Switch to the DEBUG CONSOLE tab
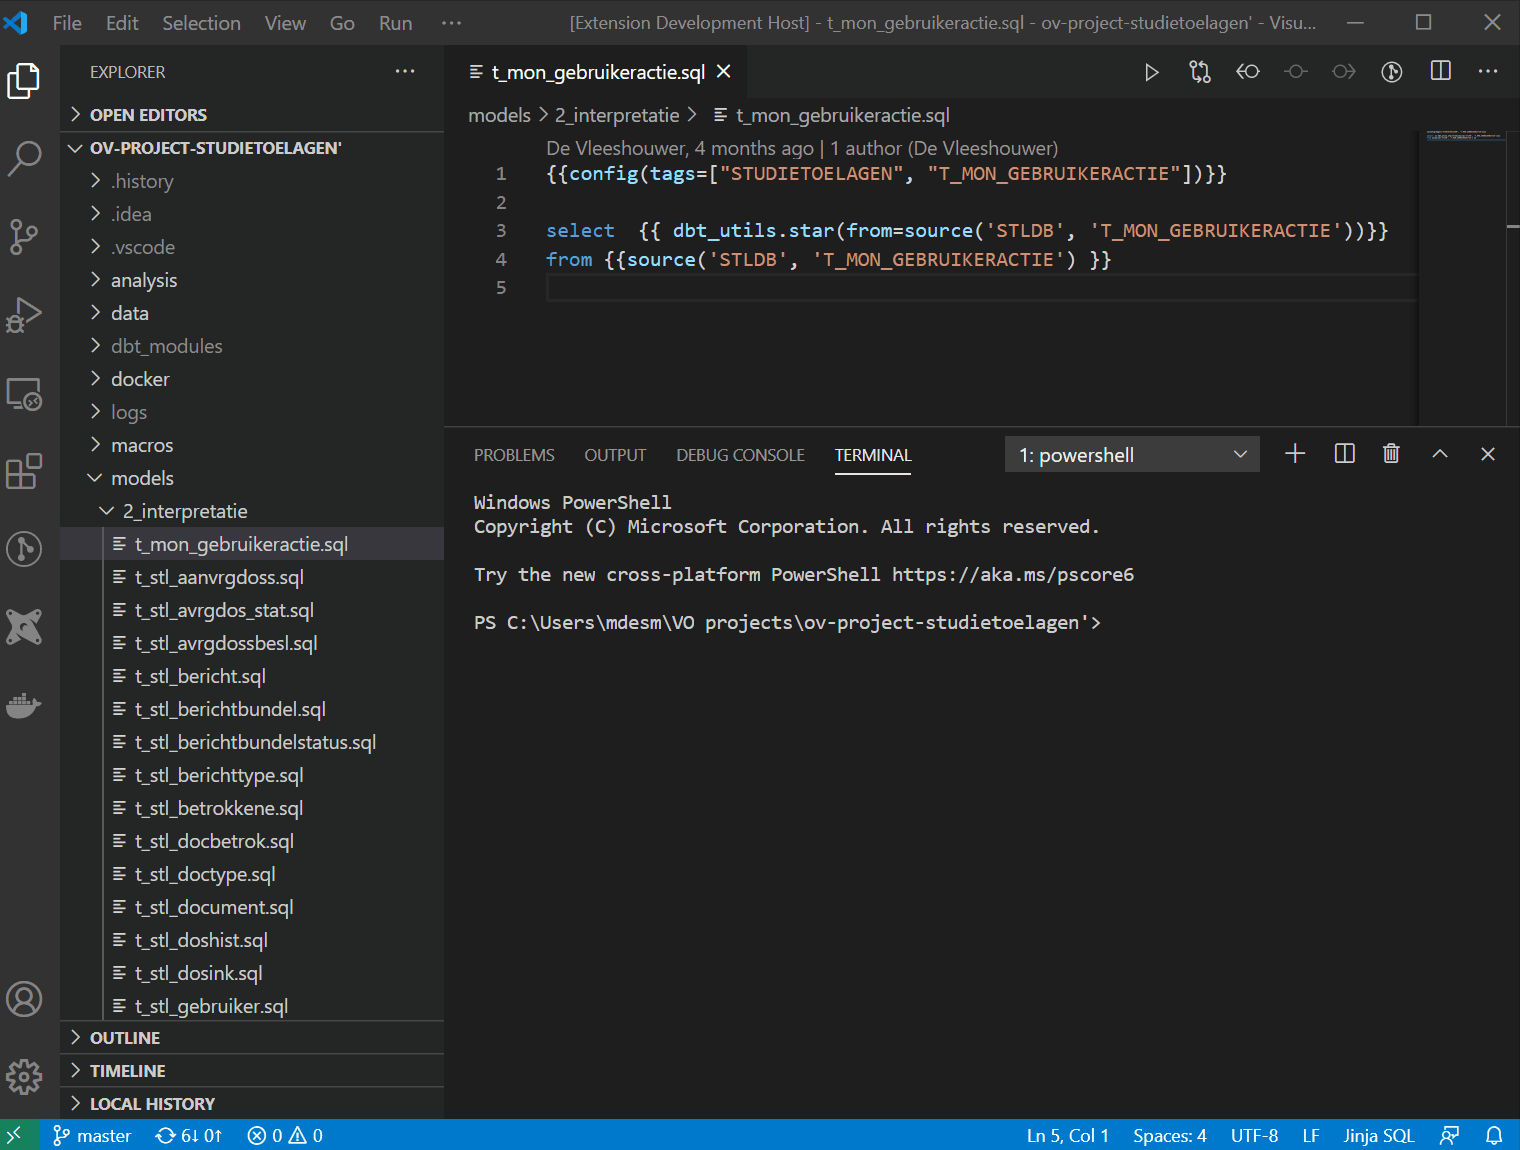The image size is (1520, 1150). tap(740, 455)
